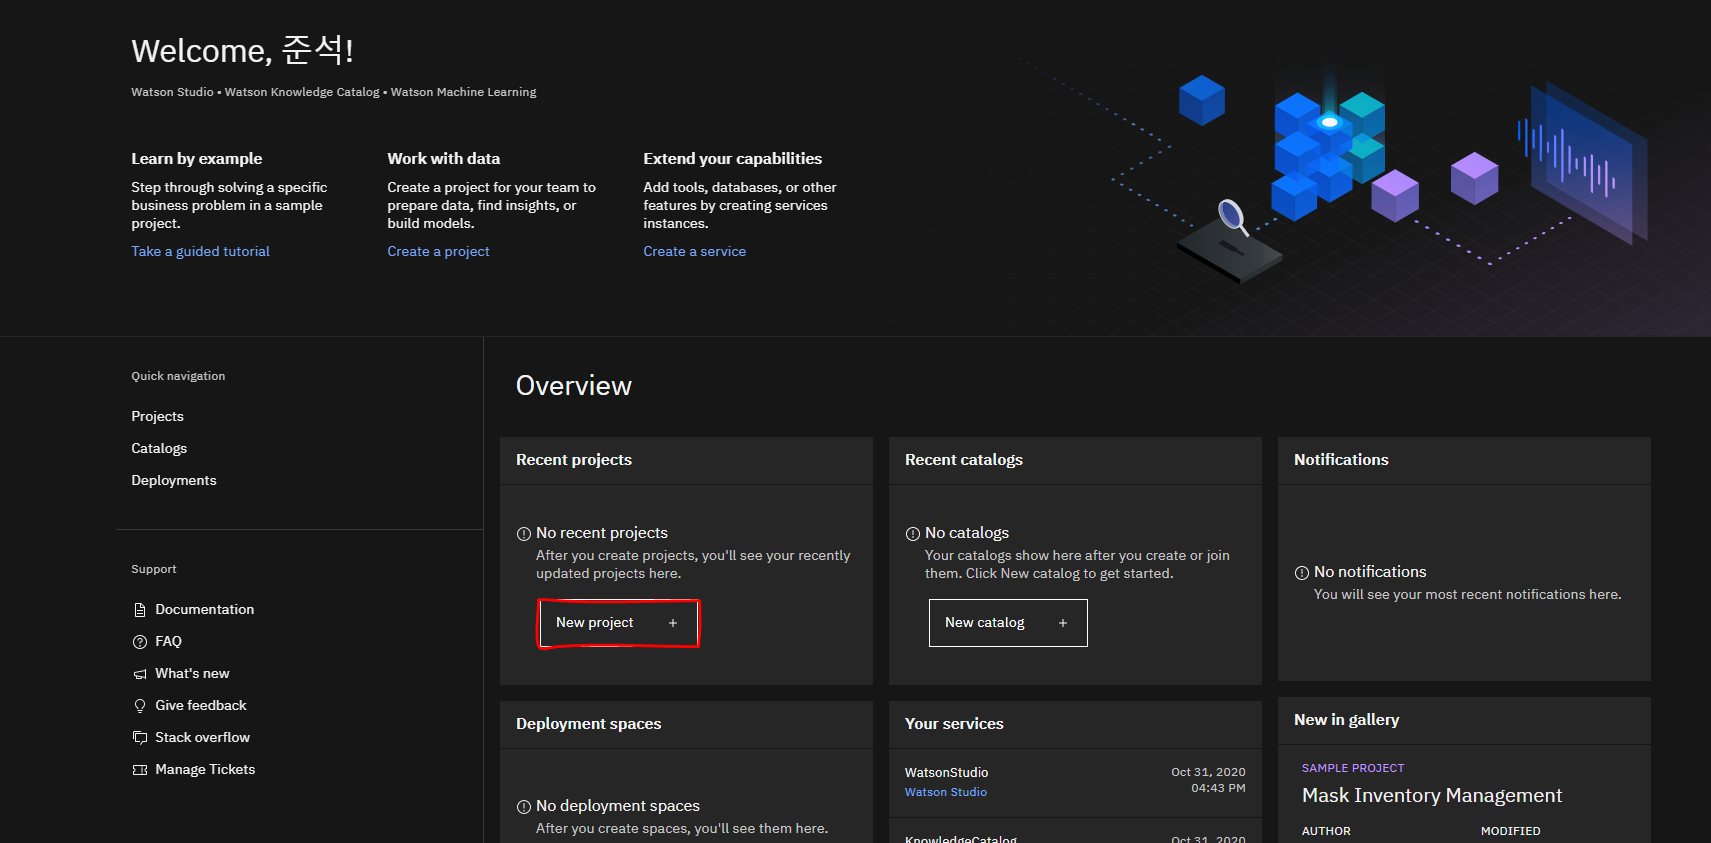Click the Give feedback lightbulb icon
The height and width of the screenshot is (843, 1711).
140,706
